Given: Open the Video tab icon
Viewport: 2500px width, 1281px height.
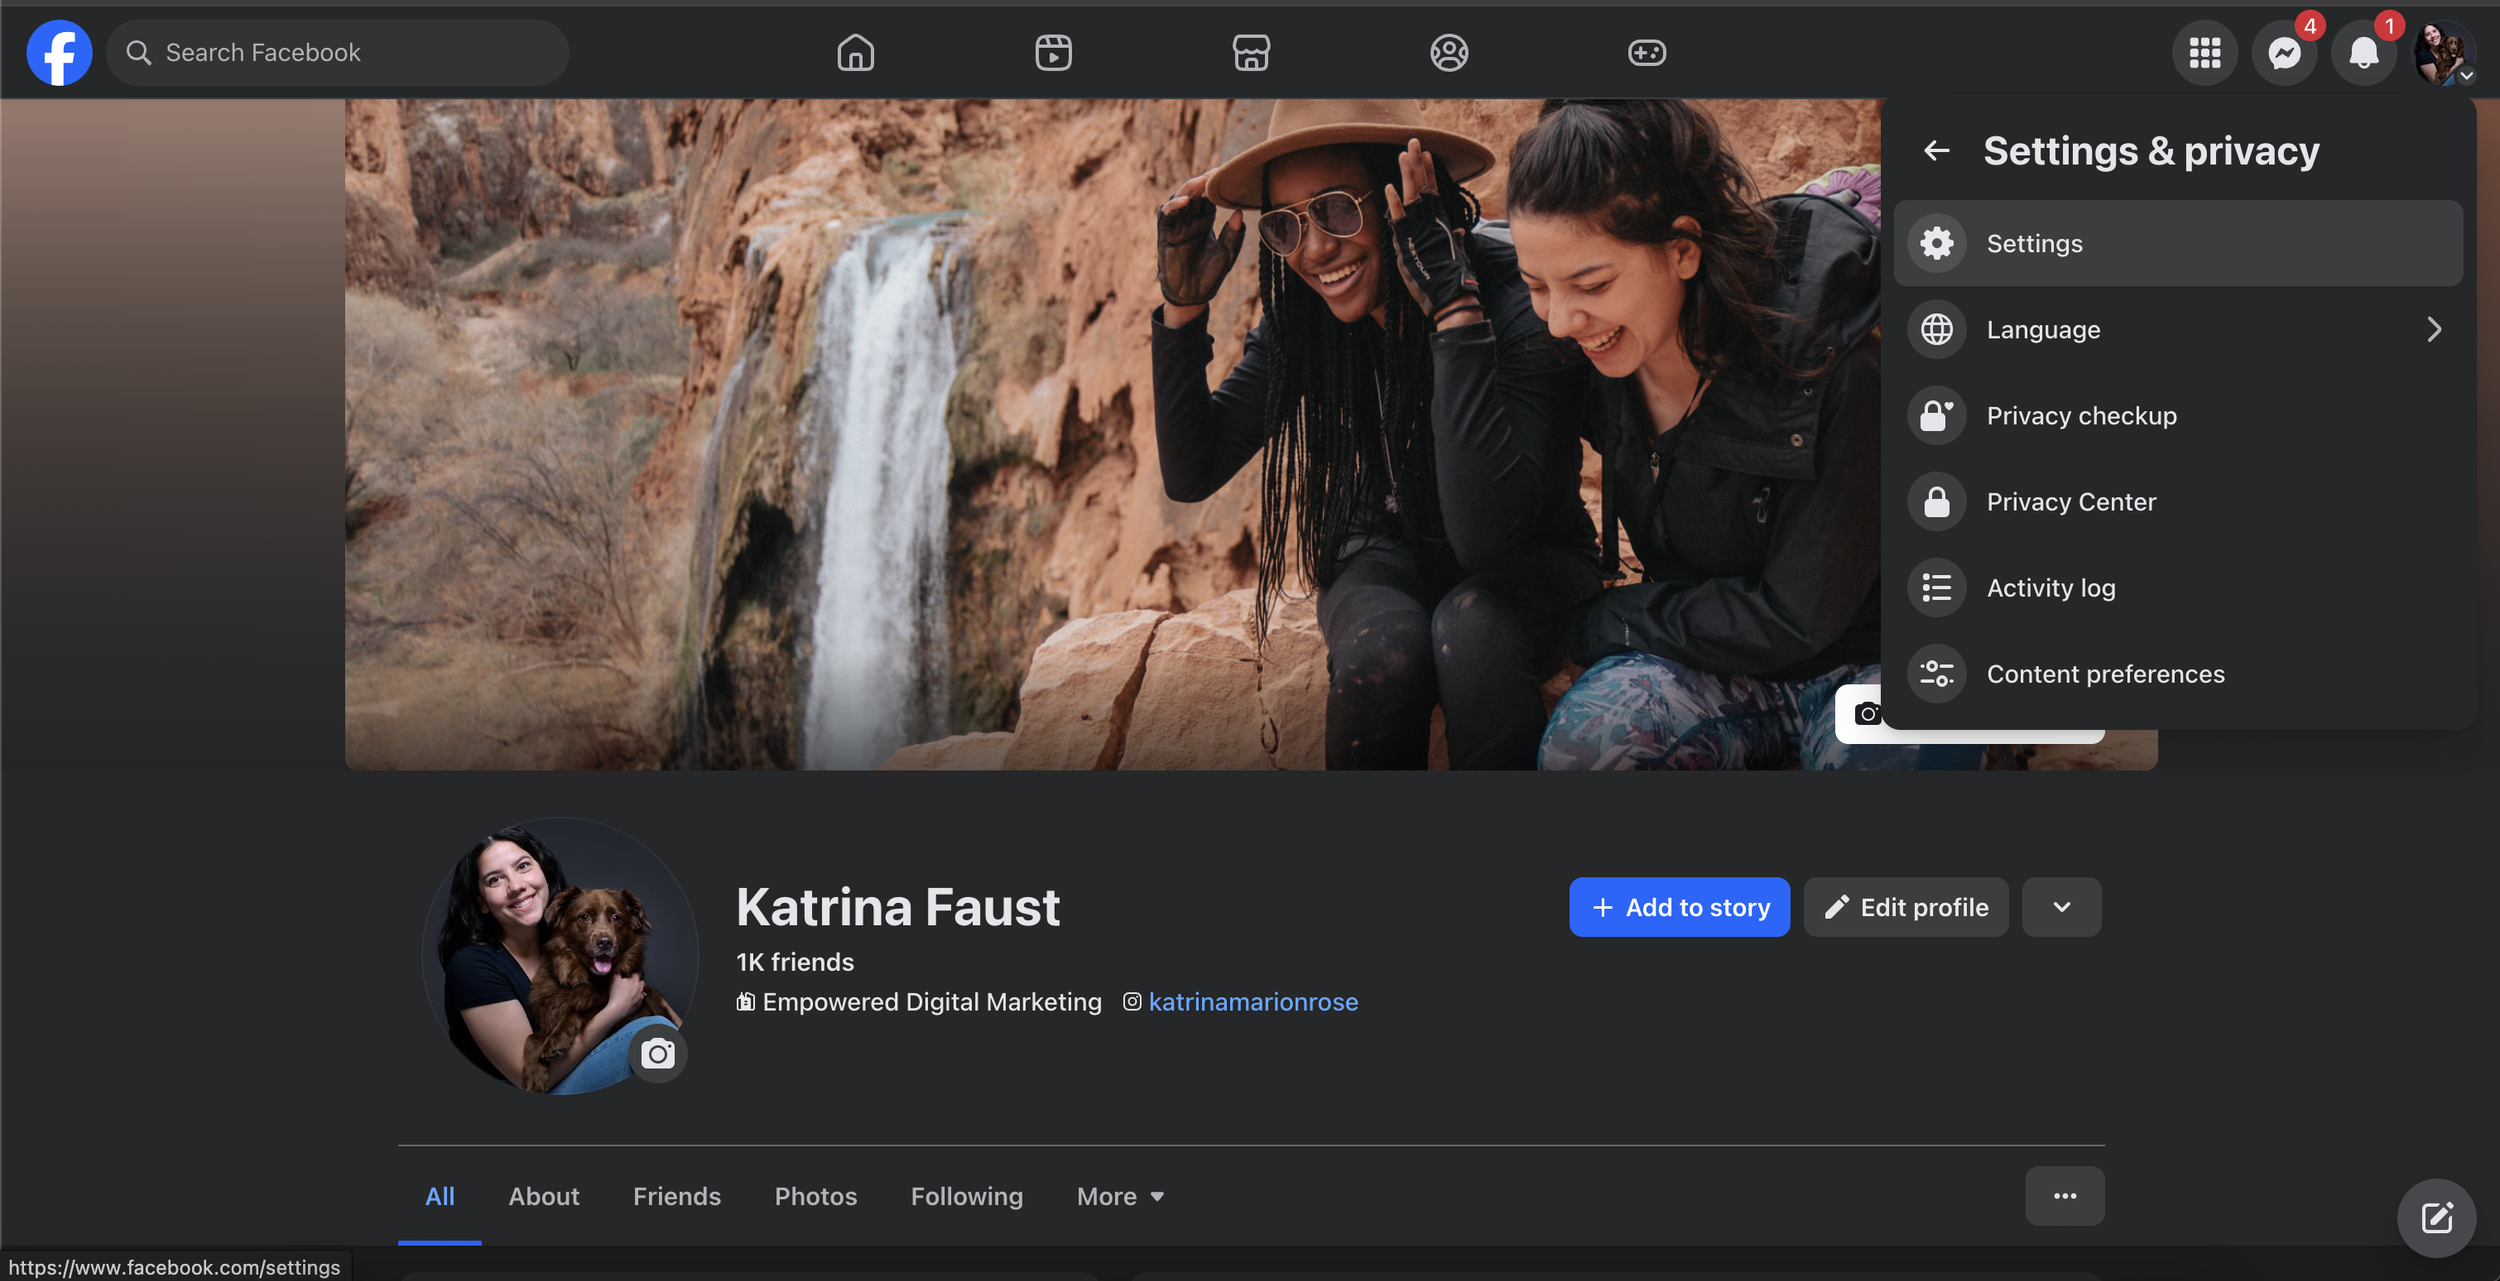Looking at the screenshot, I should click(x=1053, y=52).
